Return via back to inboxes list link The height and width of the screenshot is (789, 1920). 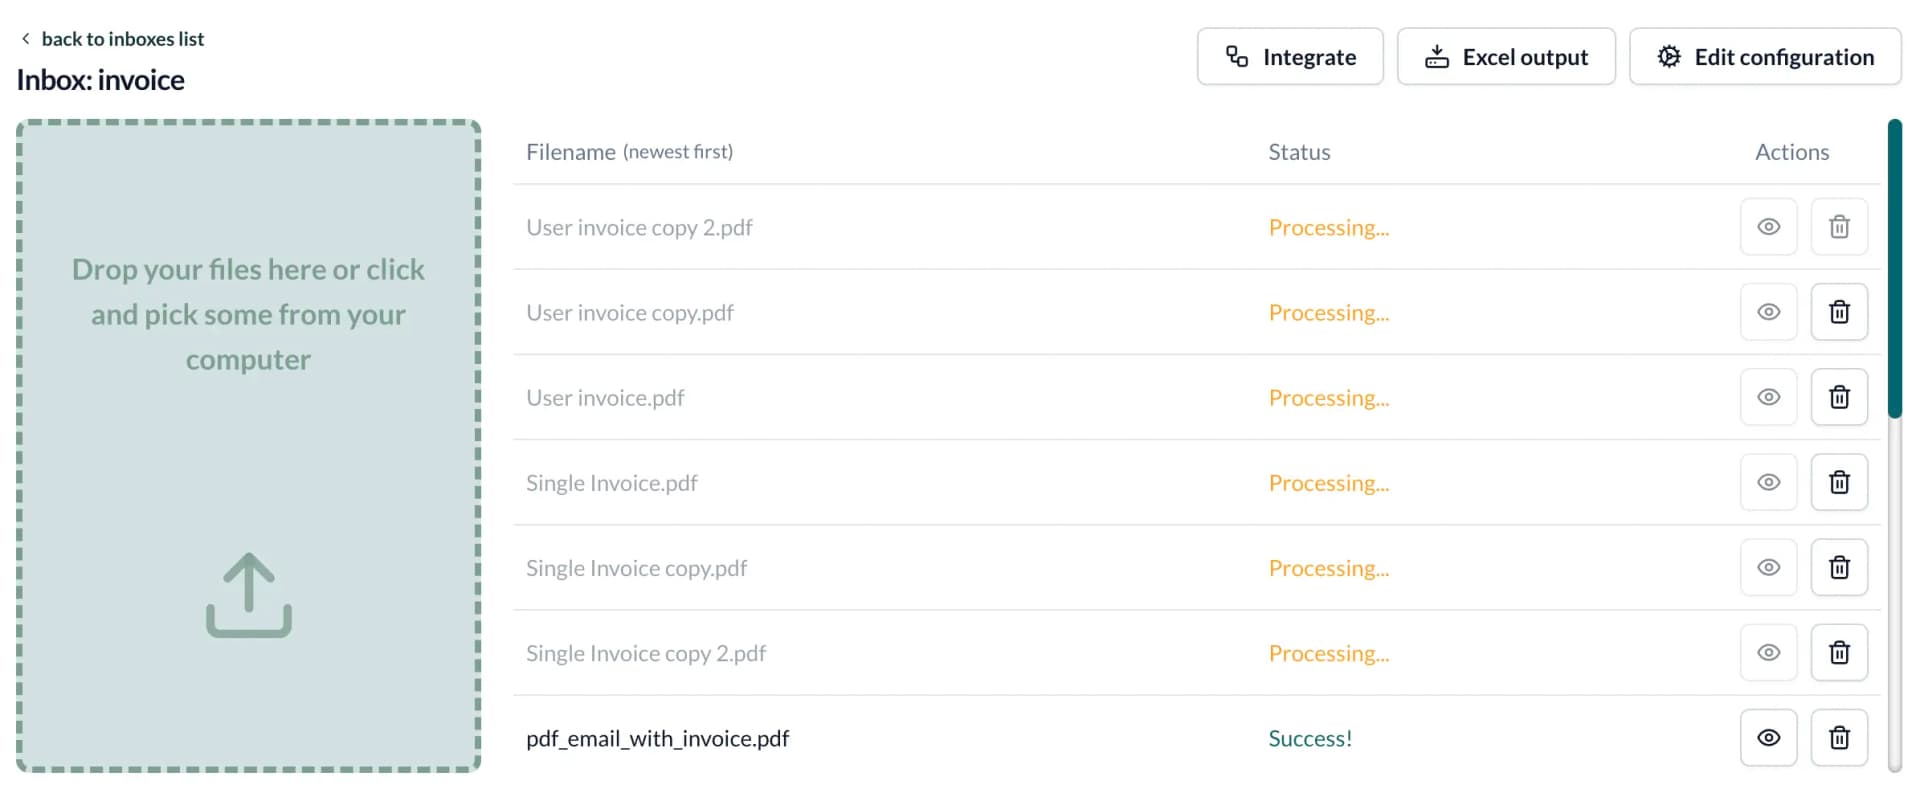point(122,38)
